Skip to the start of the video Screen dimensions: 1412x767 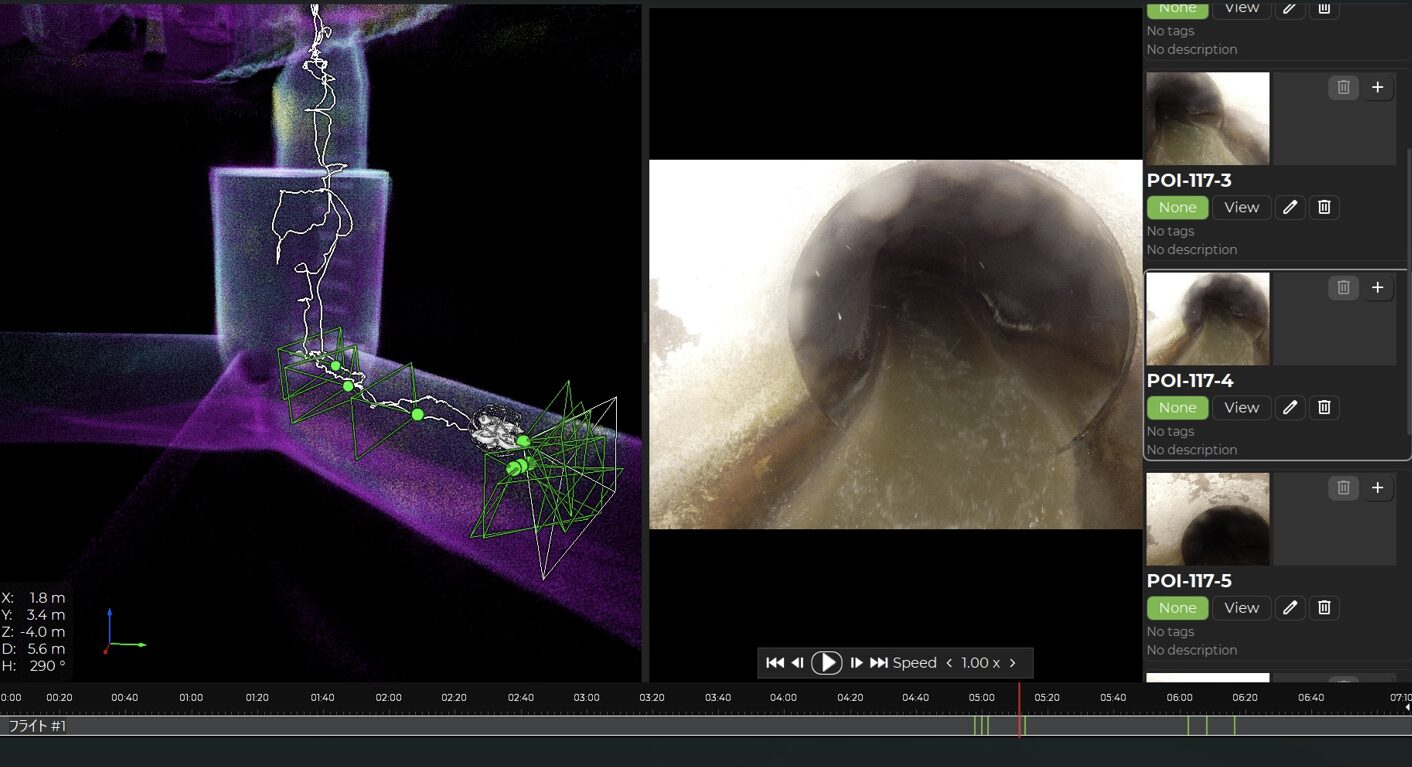pos(775,663)
